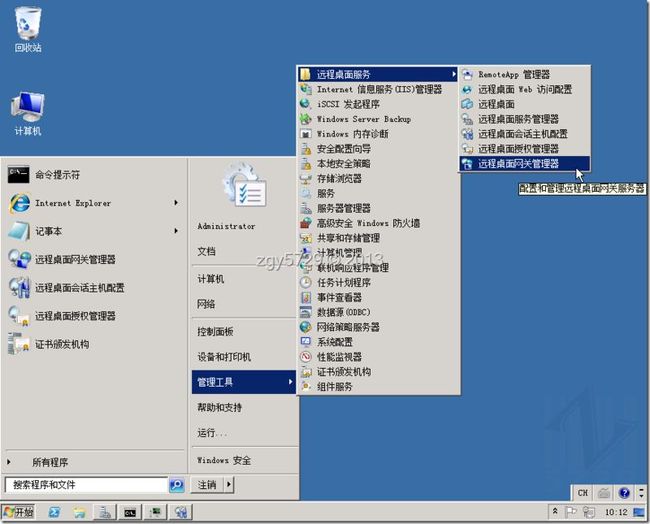Open 证书颁发机构 in the 管理工具 menu
The width and height of the screenshot is (650, 524).
(378, 372)
